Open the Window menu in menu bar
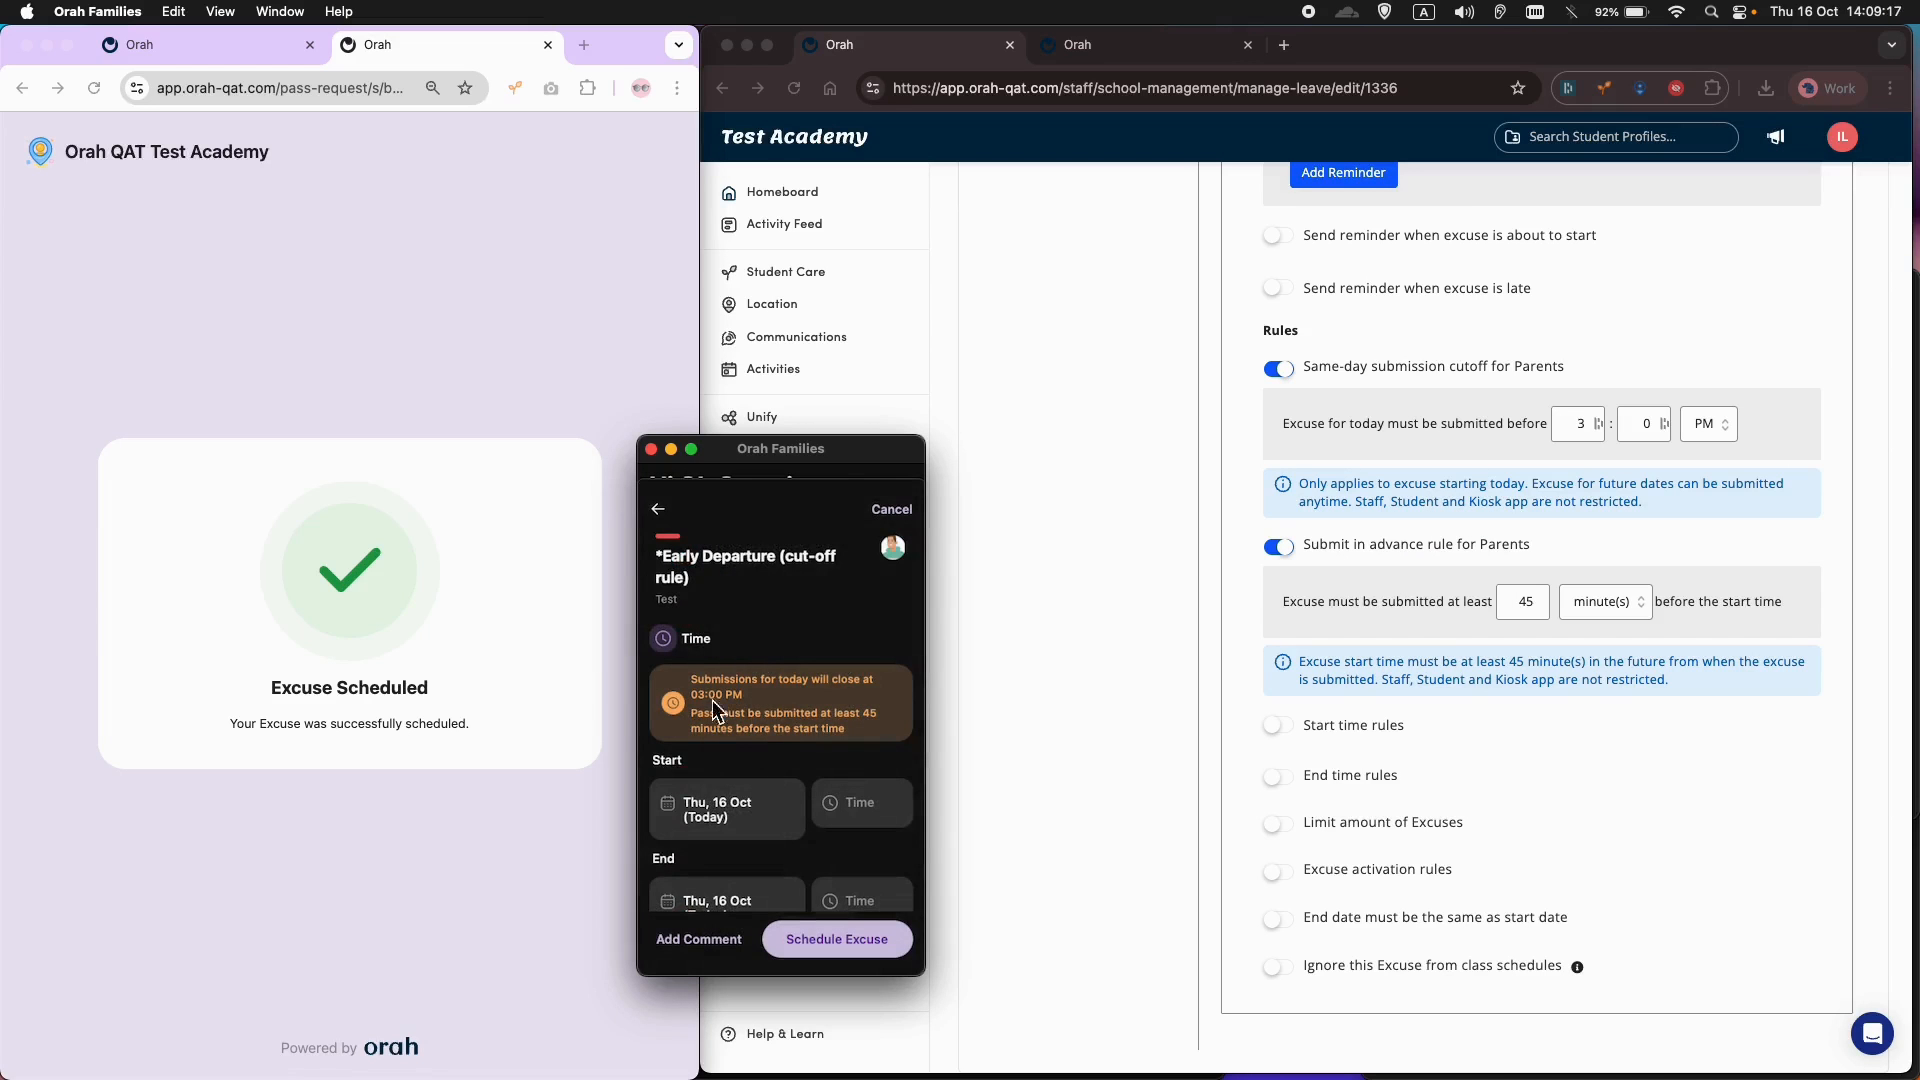Viewport: 1920px width, 1080px height. [x=279, y=11]
